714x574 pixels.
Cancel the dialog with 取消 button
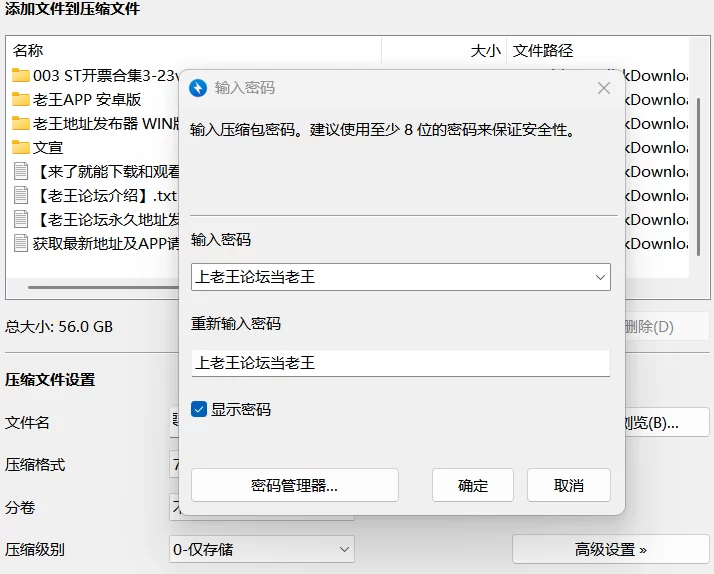569,485
